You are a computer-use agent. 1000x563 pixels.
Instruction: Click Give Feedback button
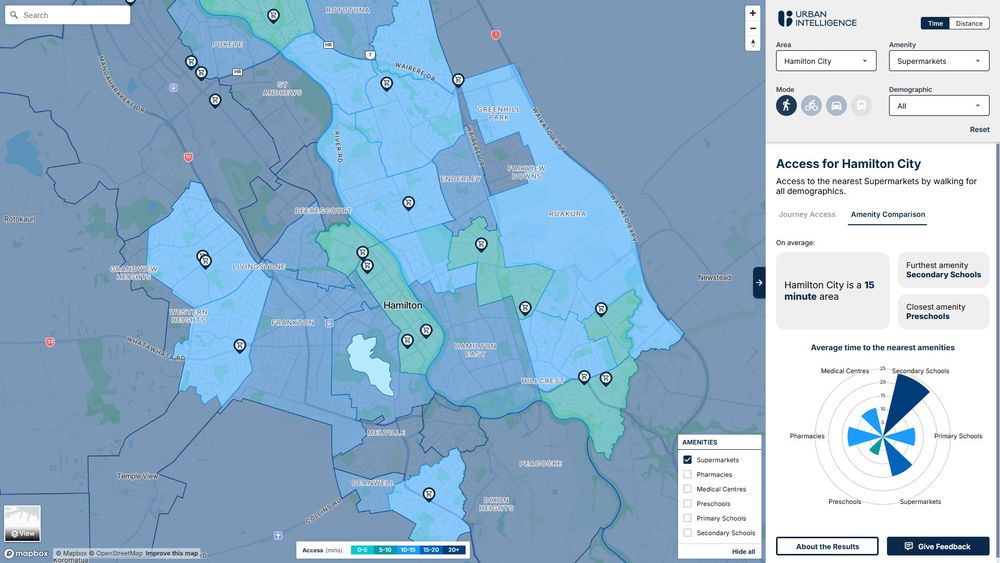938,546
